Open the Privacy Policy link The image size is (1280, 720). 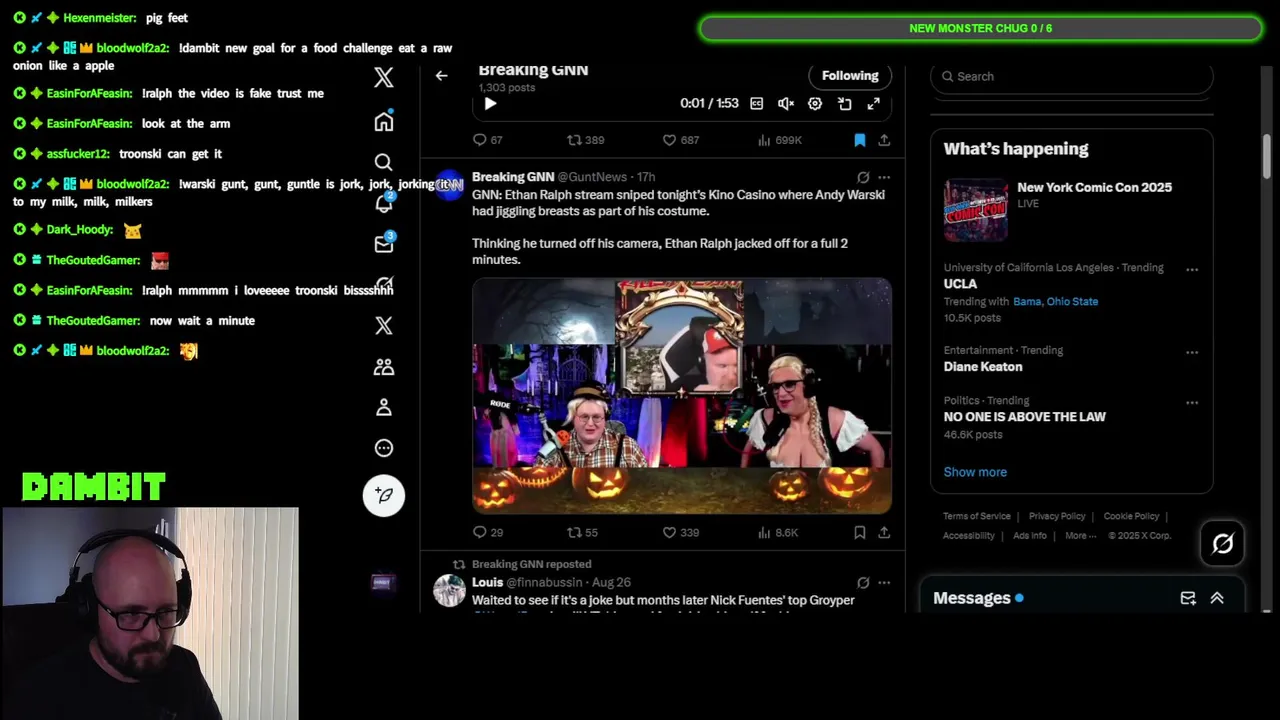coord(1057,516)
